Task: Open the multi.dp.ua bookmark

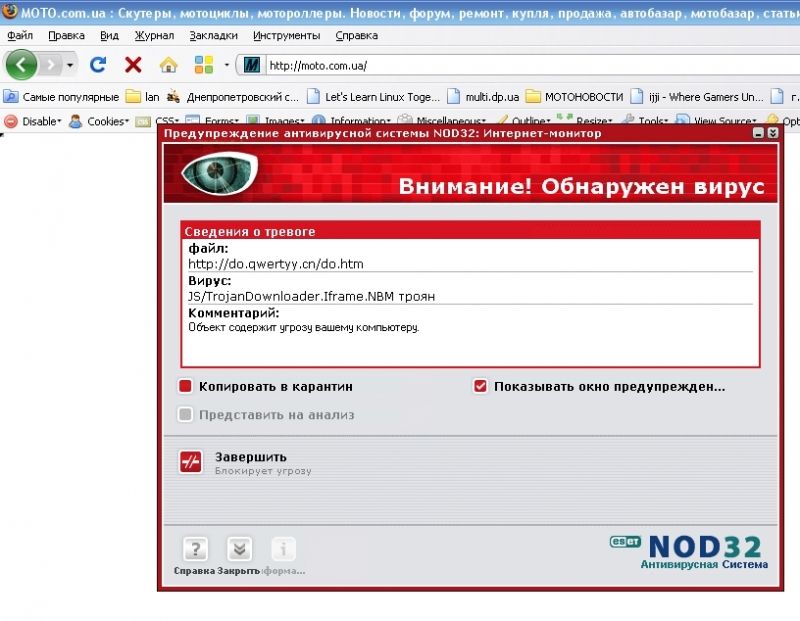Action: point(483,96)
